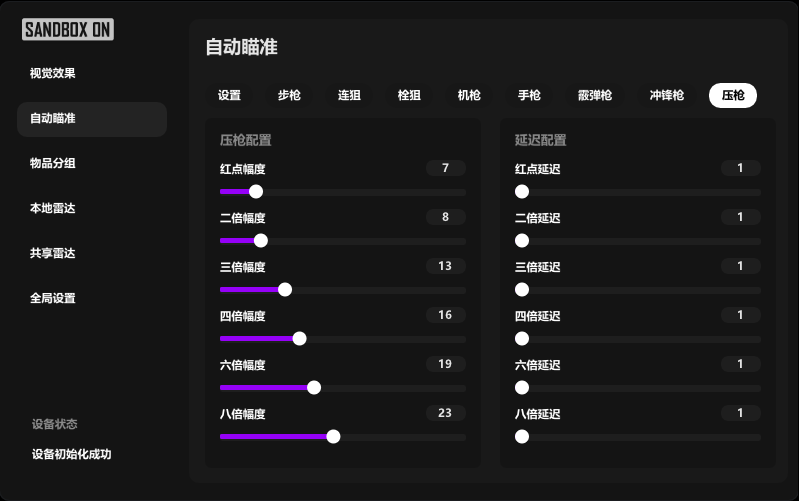
Task: Switch to the 手枪 tab
Action: 529,95
